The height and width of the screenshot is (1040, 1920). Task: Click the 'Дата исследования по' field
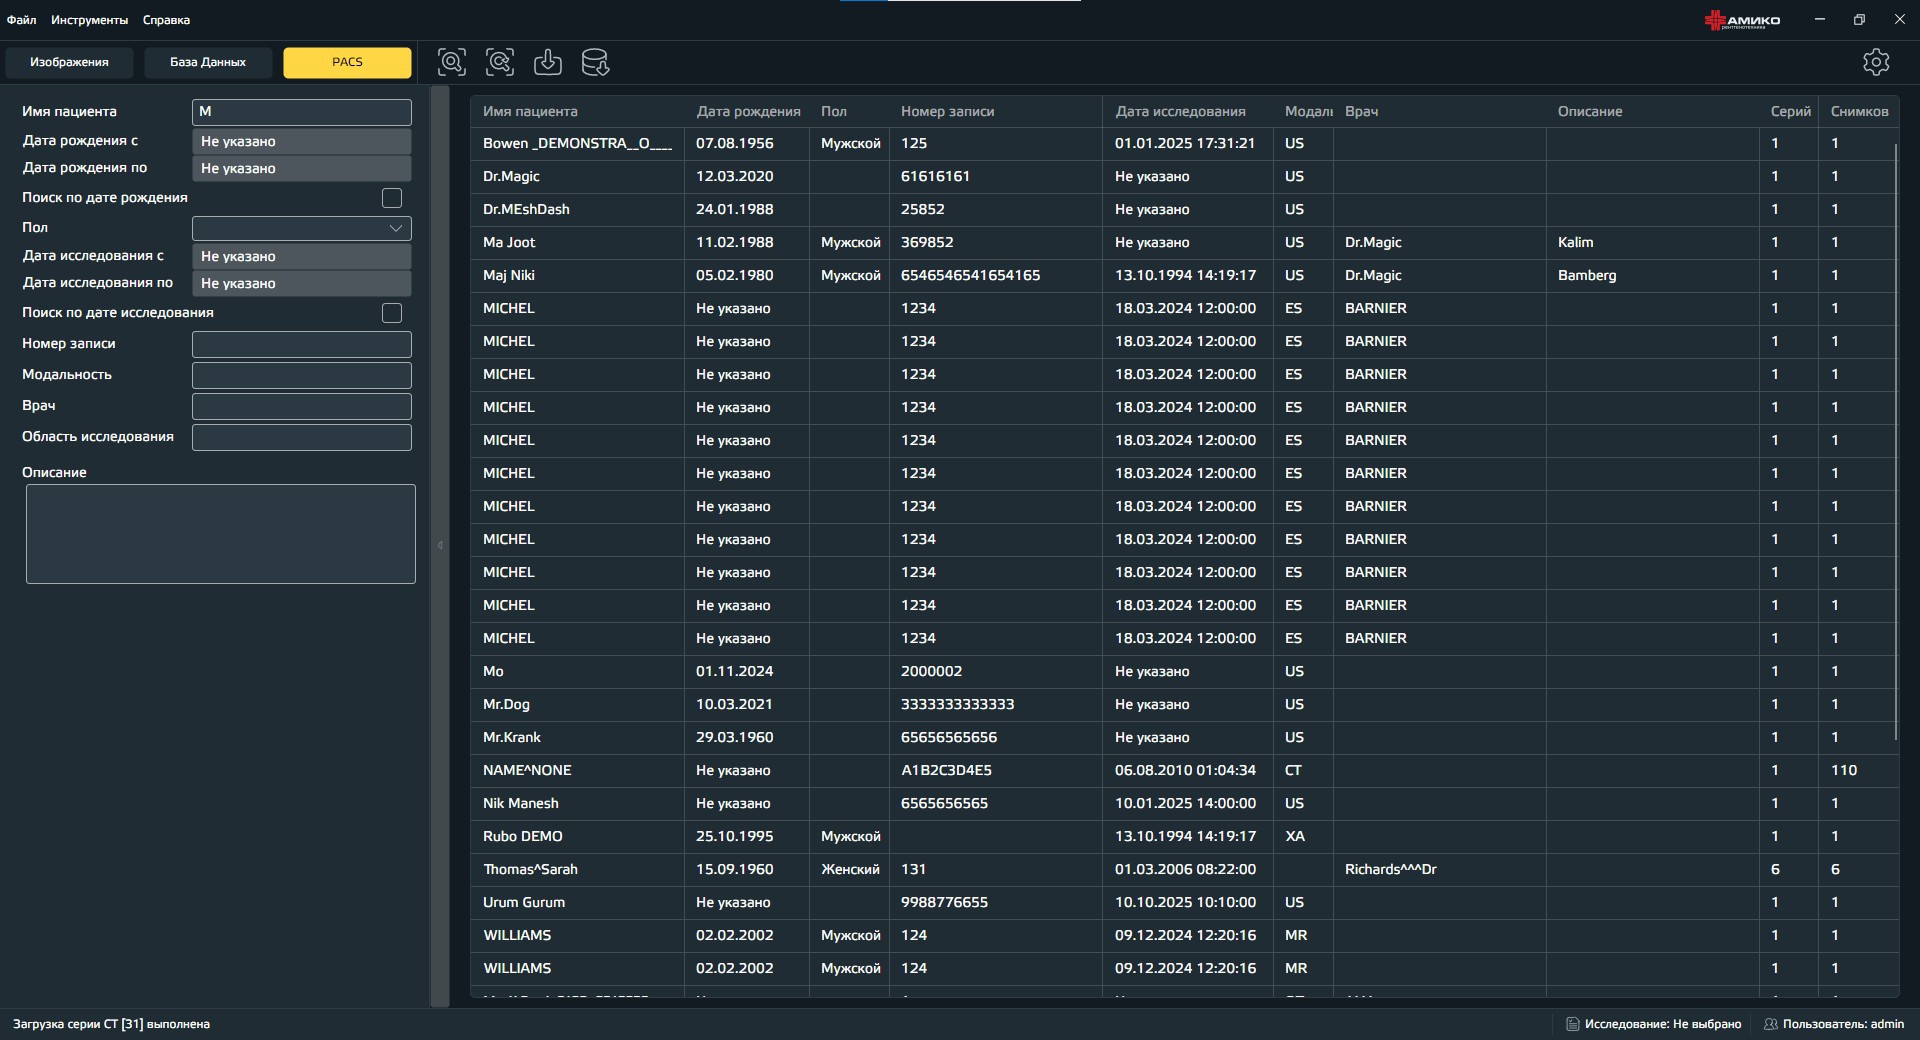pyautogui.click(x=302, y=283)
